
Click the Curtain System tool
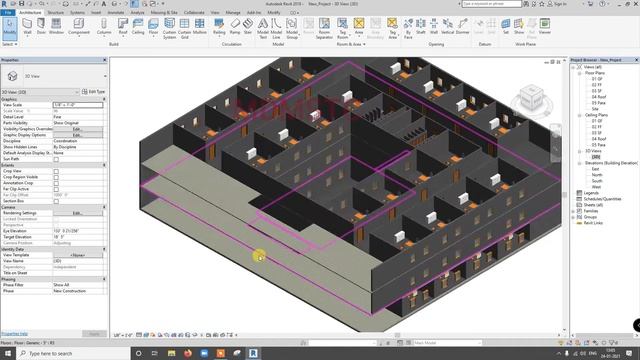[169, 28]
